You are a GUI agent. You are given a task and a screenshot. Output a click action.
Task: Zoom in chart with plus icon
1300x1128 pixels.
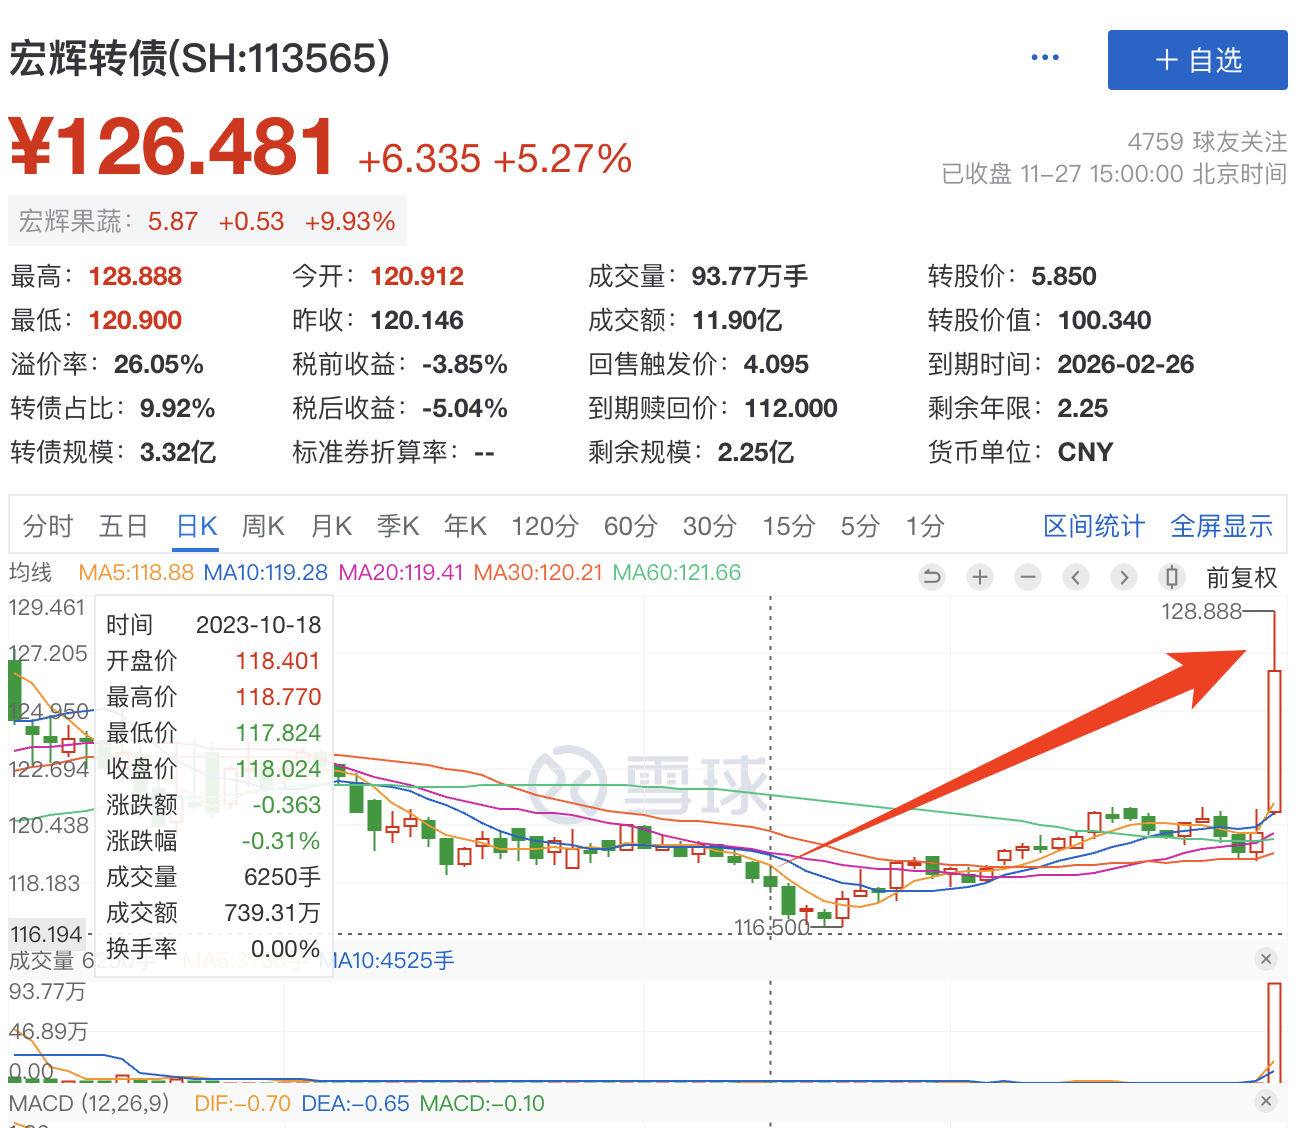pyautogui.click(x=980, y=577)
